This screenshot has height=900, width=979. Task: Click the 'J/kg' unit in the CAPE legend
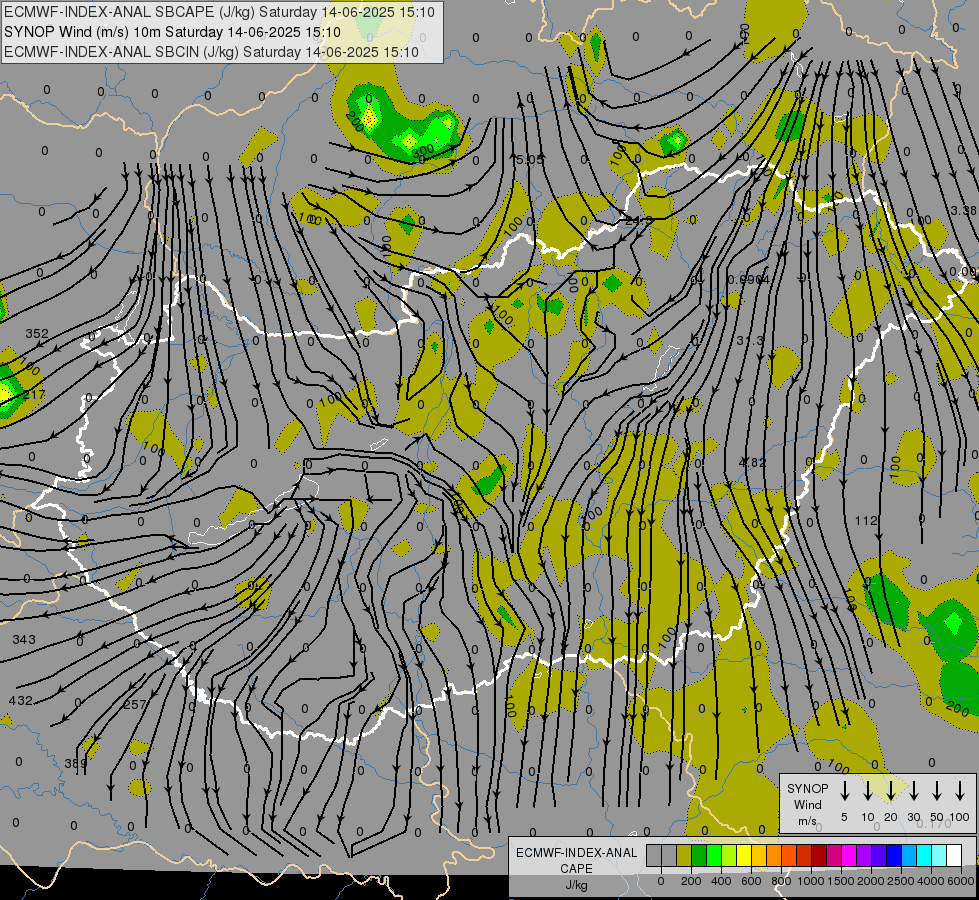(576, 885)
